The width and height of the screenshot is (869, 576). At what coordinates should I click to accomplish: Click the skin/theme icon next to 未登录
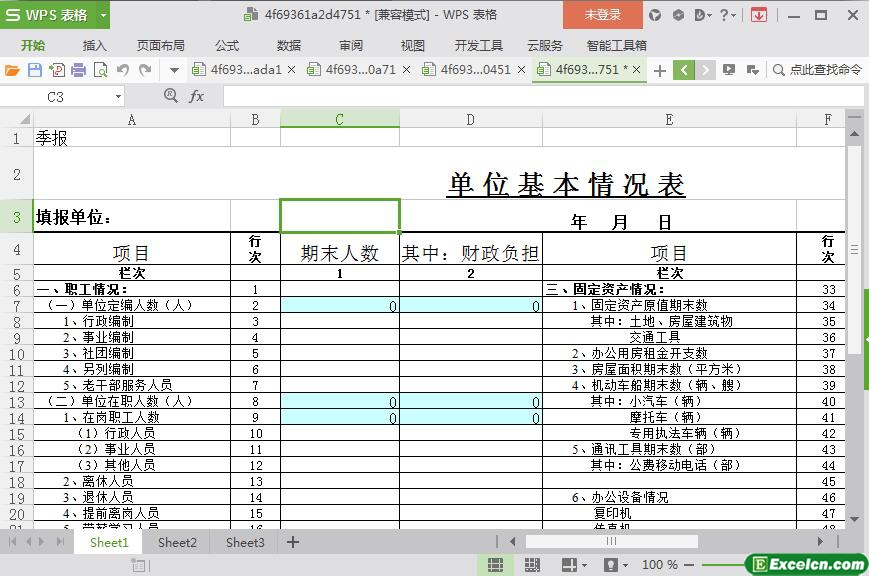[x=655, y=15]
